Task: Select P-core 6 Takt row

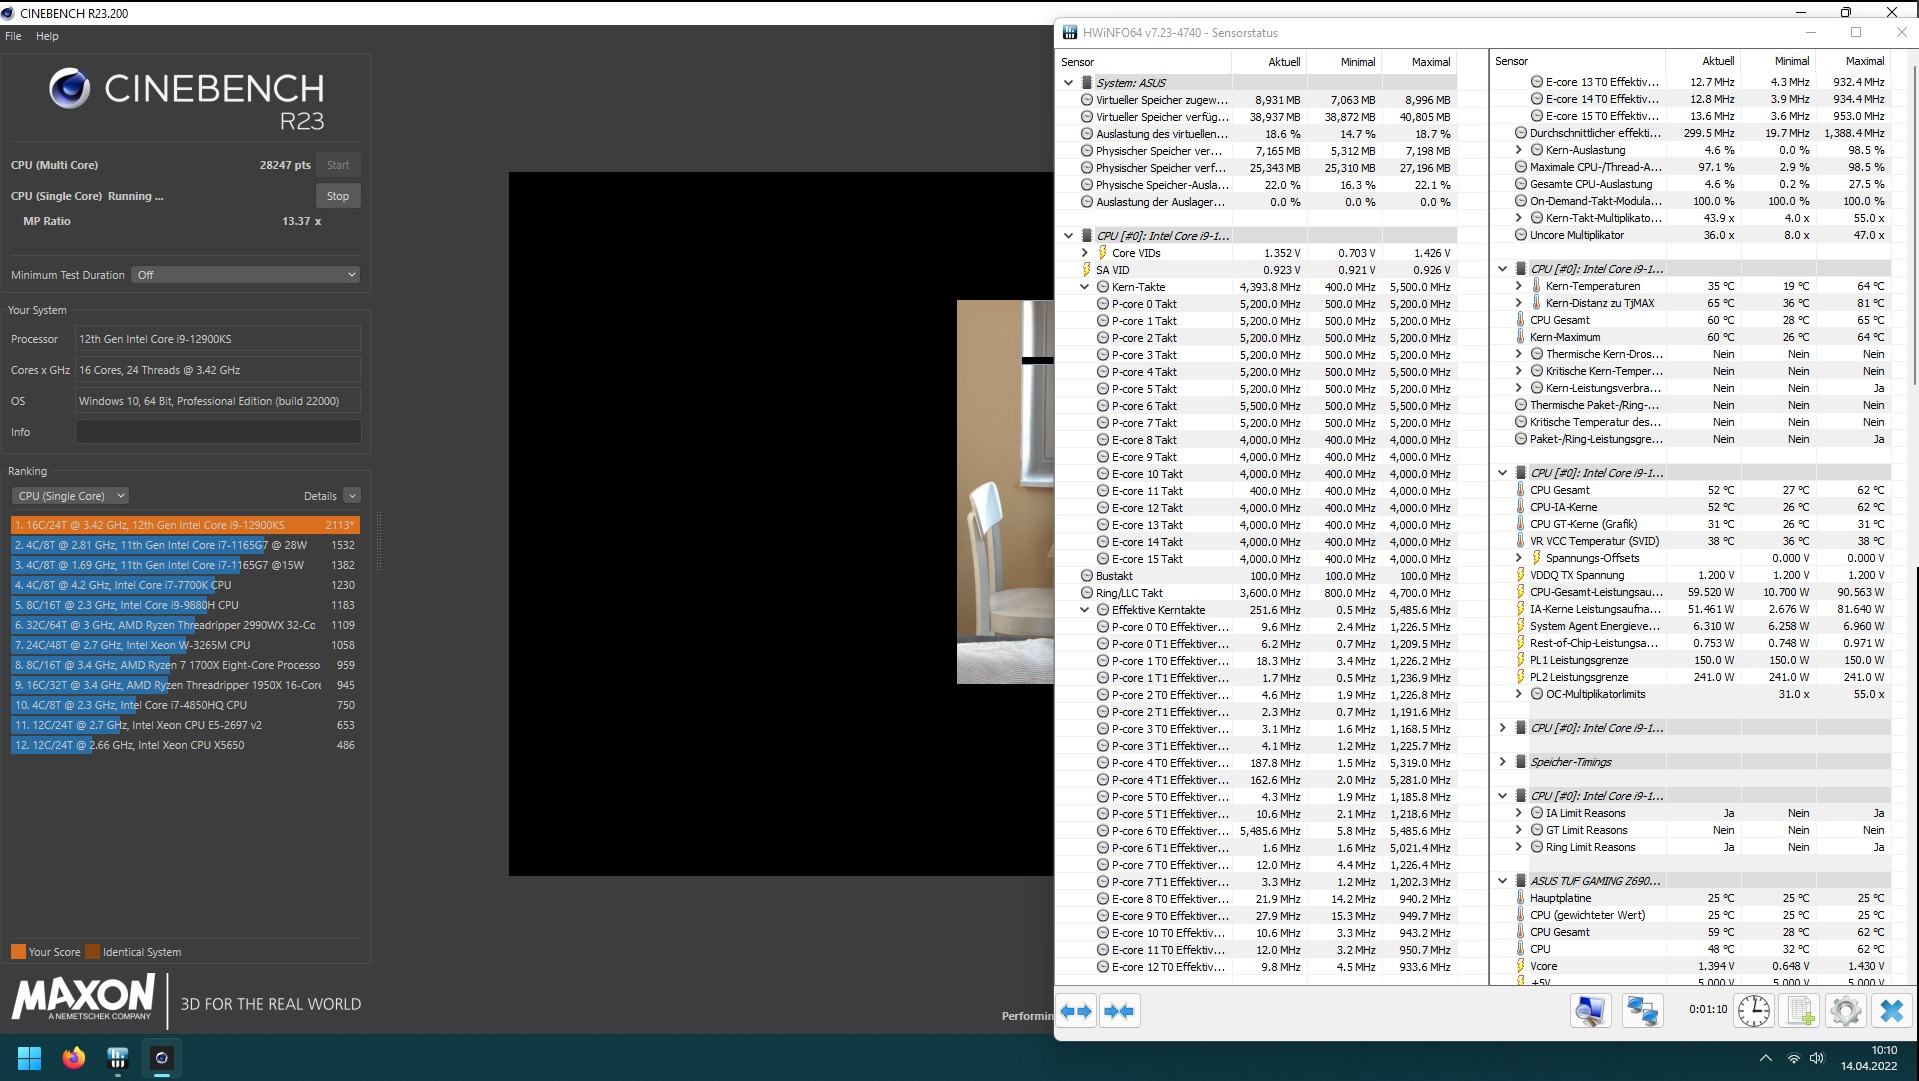Action: (x=1259, y=406)
